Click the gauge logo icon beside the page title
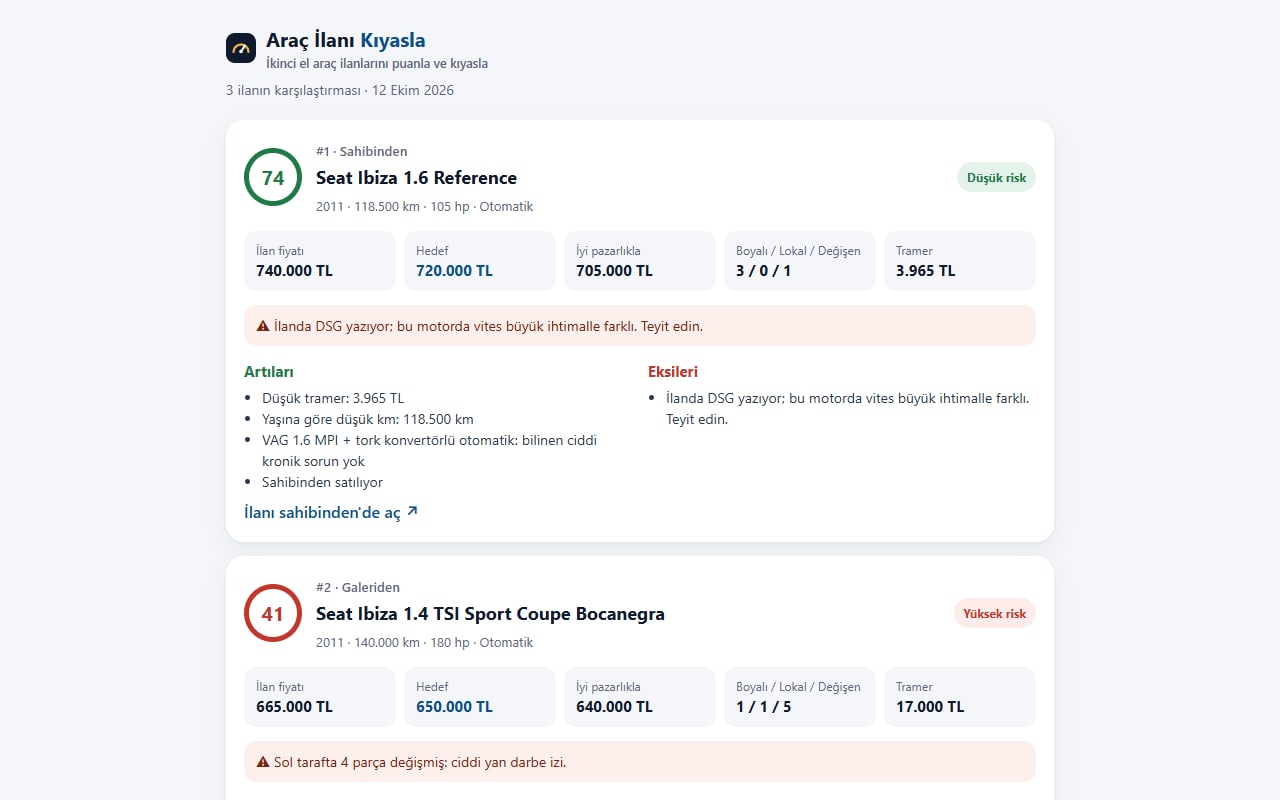The height and width of the screenshot is (800, 1280). coord(241,48)
